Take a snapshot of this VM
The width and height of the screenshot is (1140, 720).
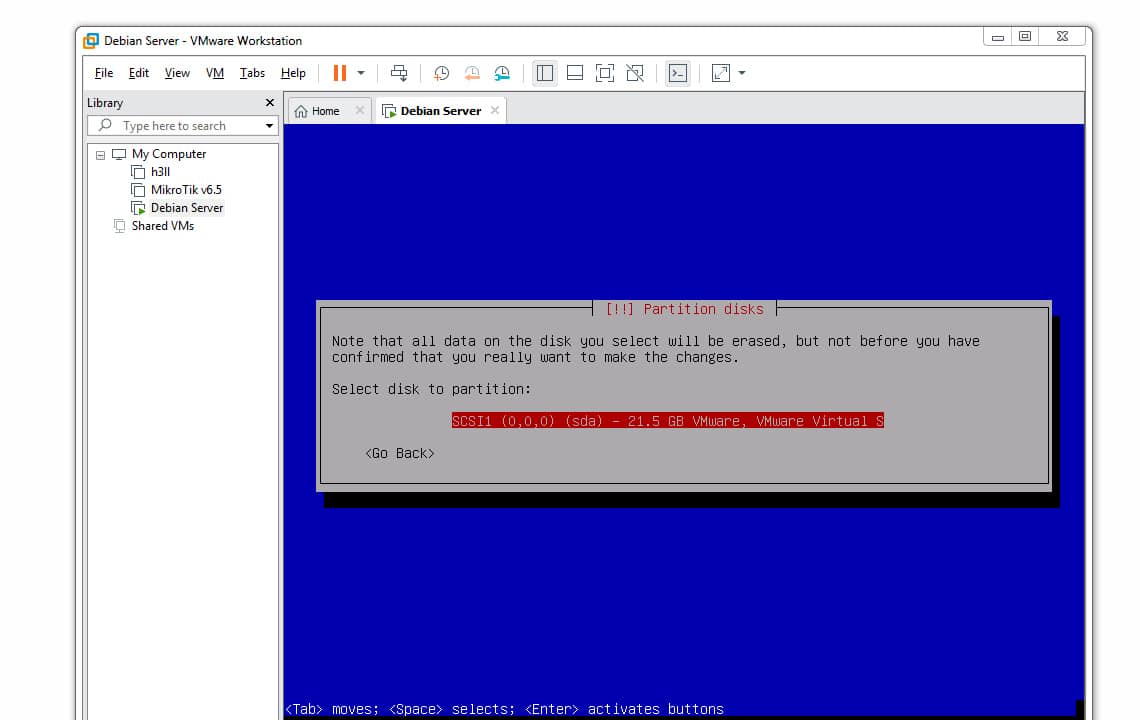pyautogui.click(x=441, y=73)
